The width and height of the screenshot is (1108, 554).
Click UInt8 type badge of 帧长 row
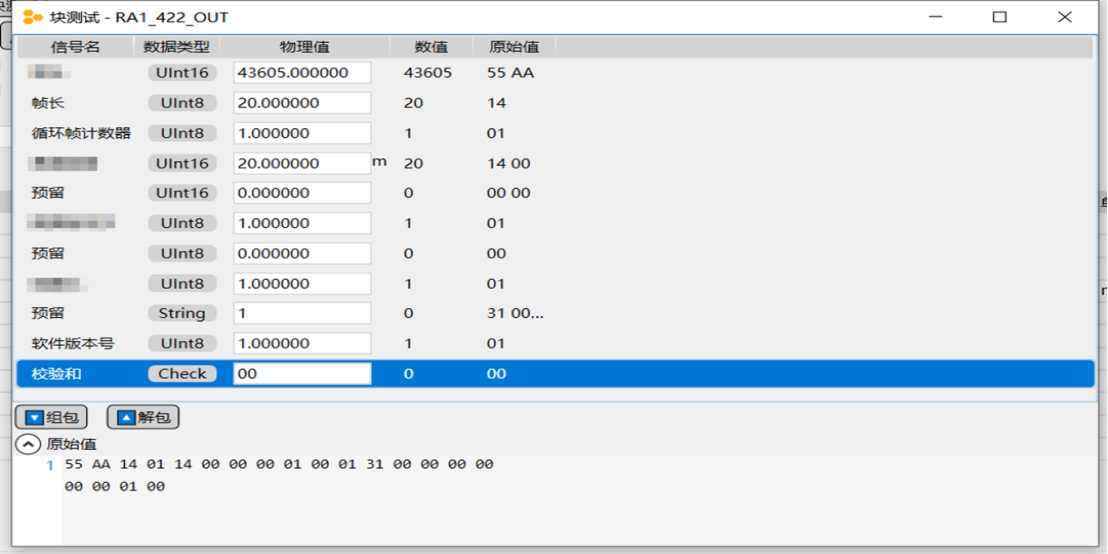point(182,103)
